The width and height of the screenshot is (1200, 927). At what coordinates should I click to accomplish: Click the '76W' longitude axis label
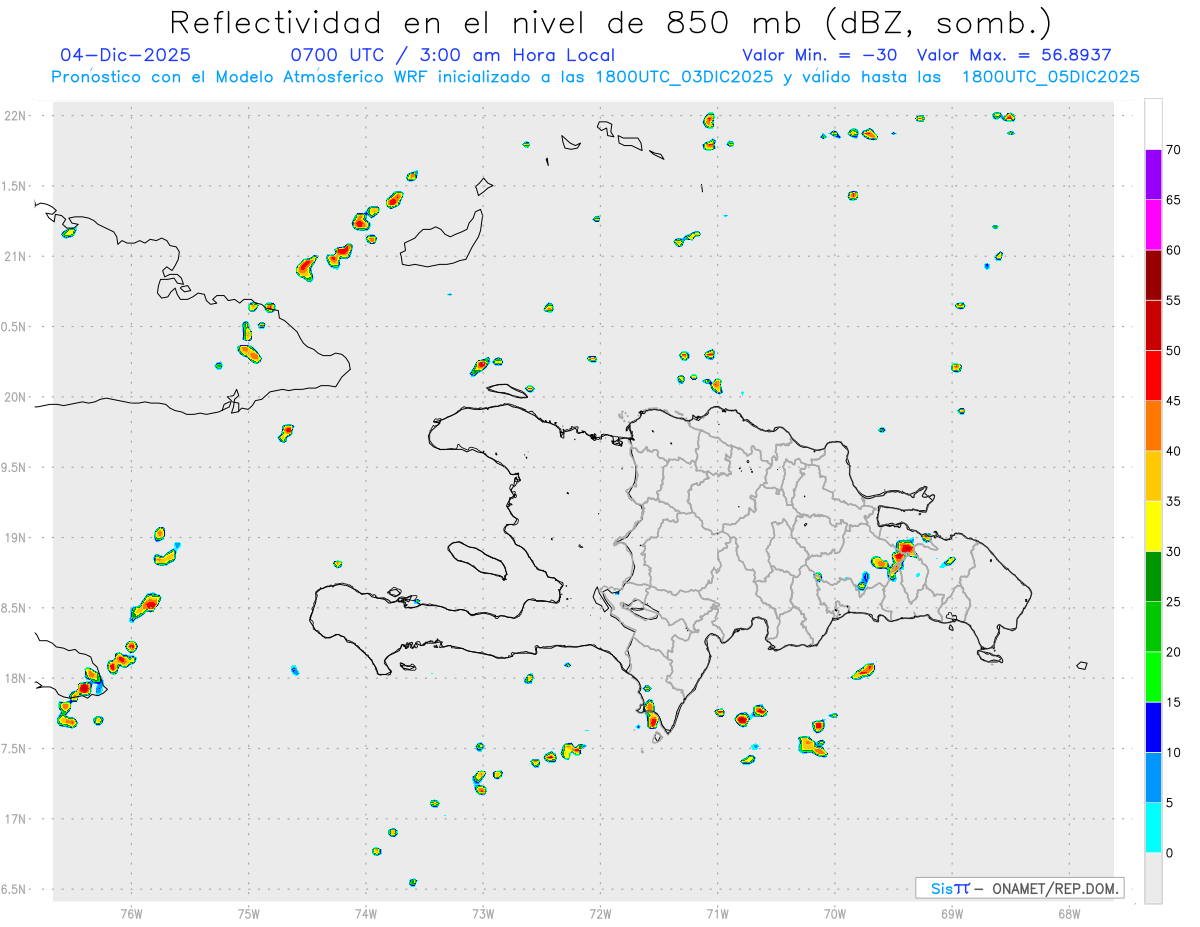[131, 913]
